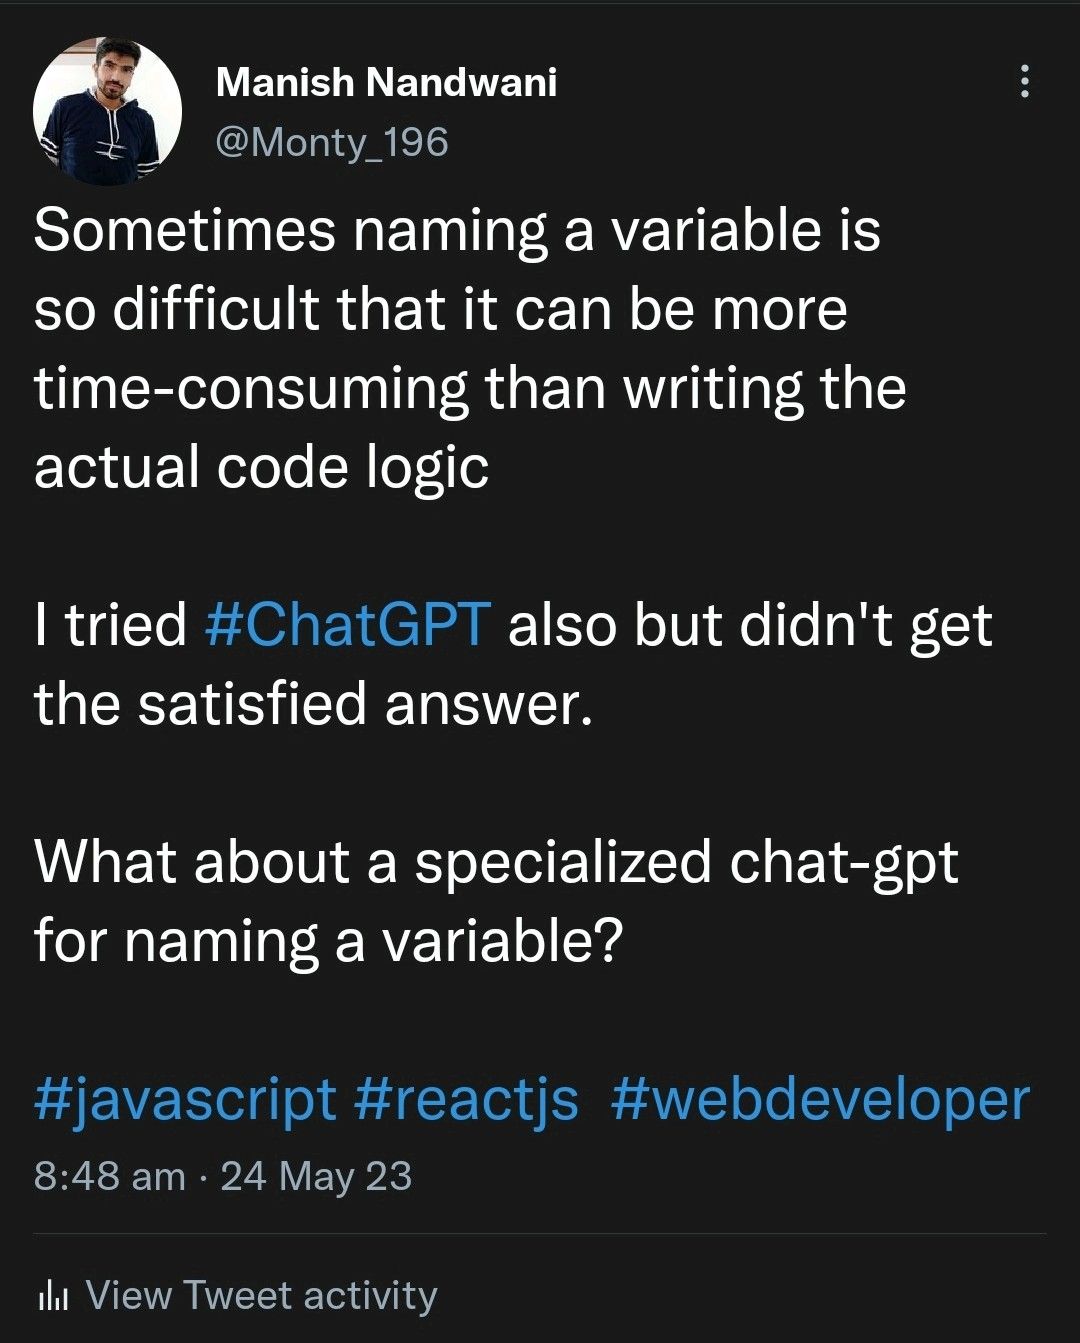The width and height of the screenshot is (1080, 1343).
Task: Click the text "the satisfied answer."
Action: pyautogui.click(x=314, y=704)
